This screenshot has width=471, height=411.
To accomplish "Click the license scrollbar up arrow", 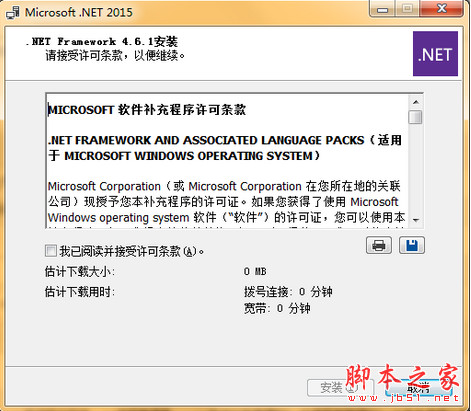I will pyautogui.click(x=416, y=102).
